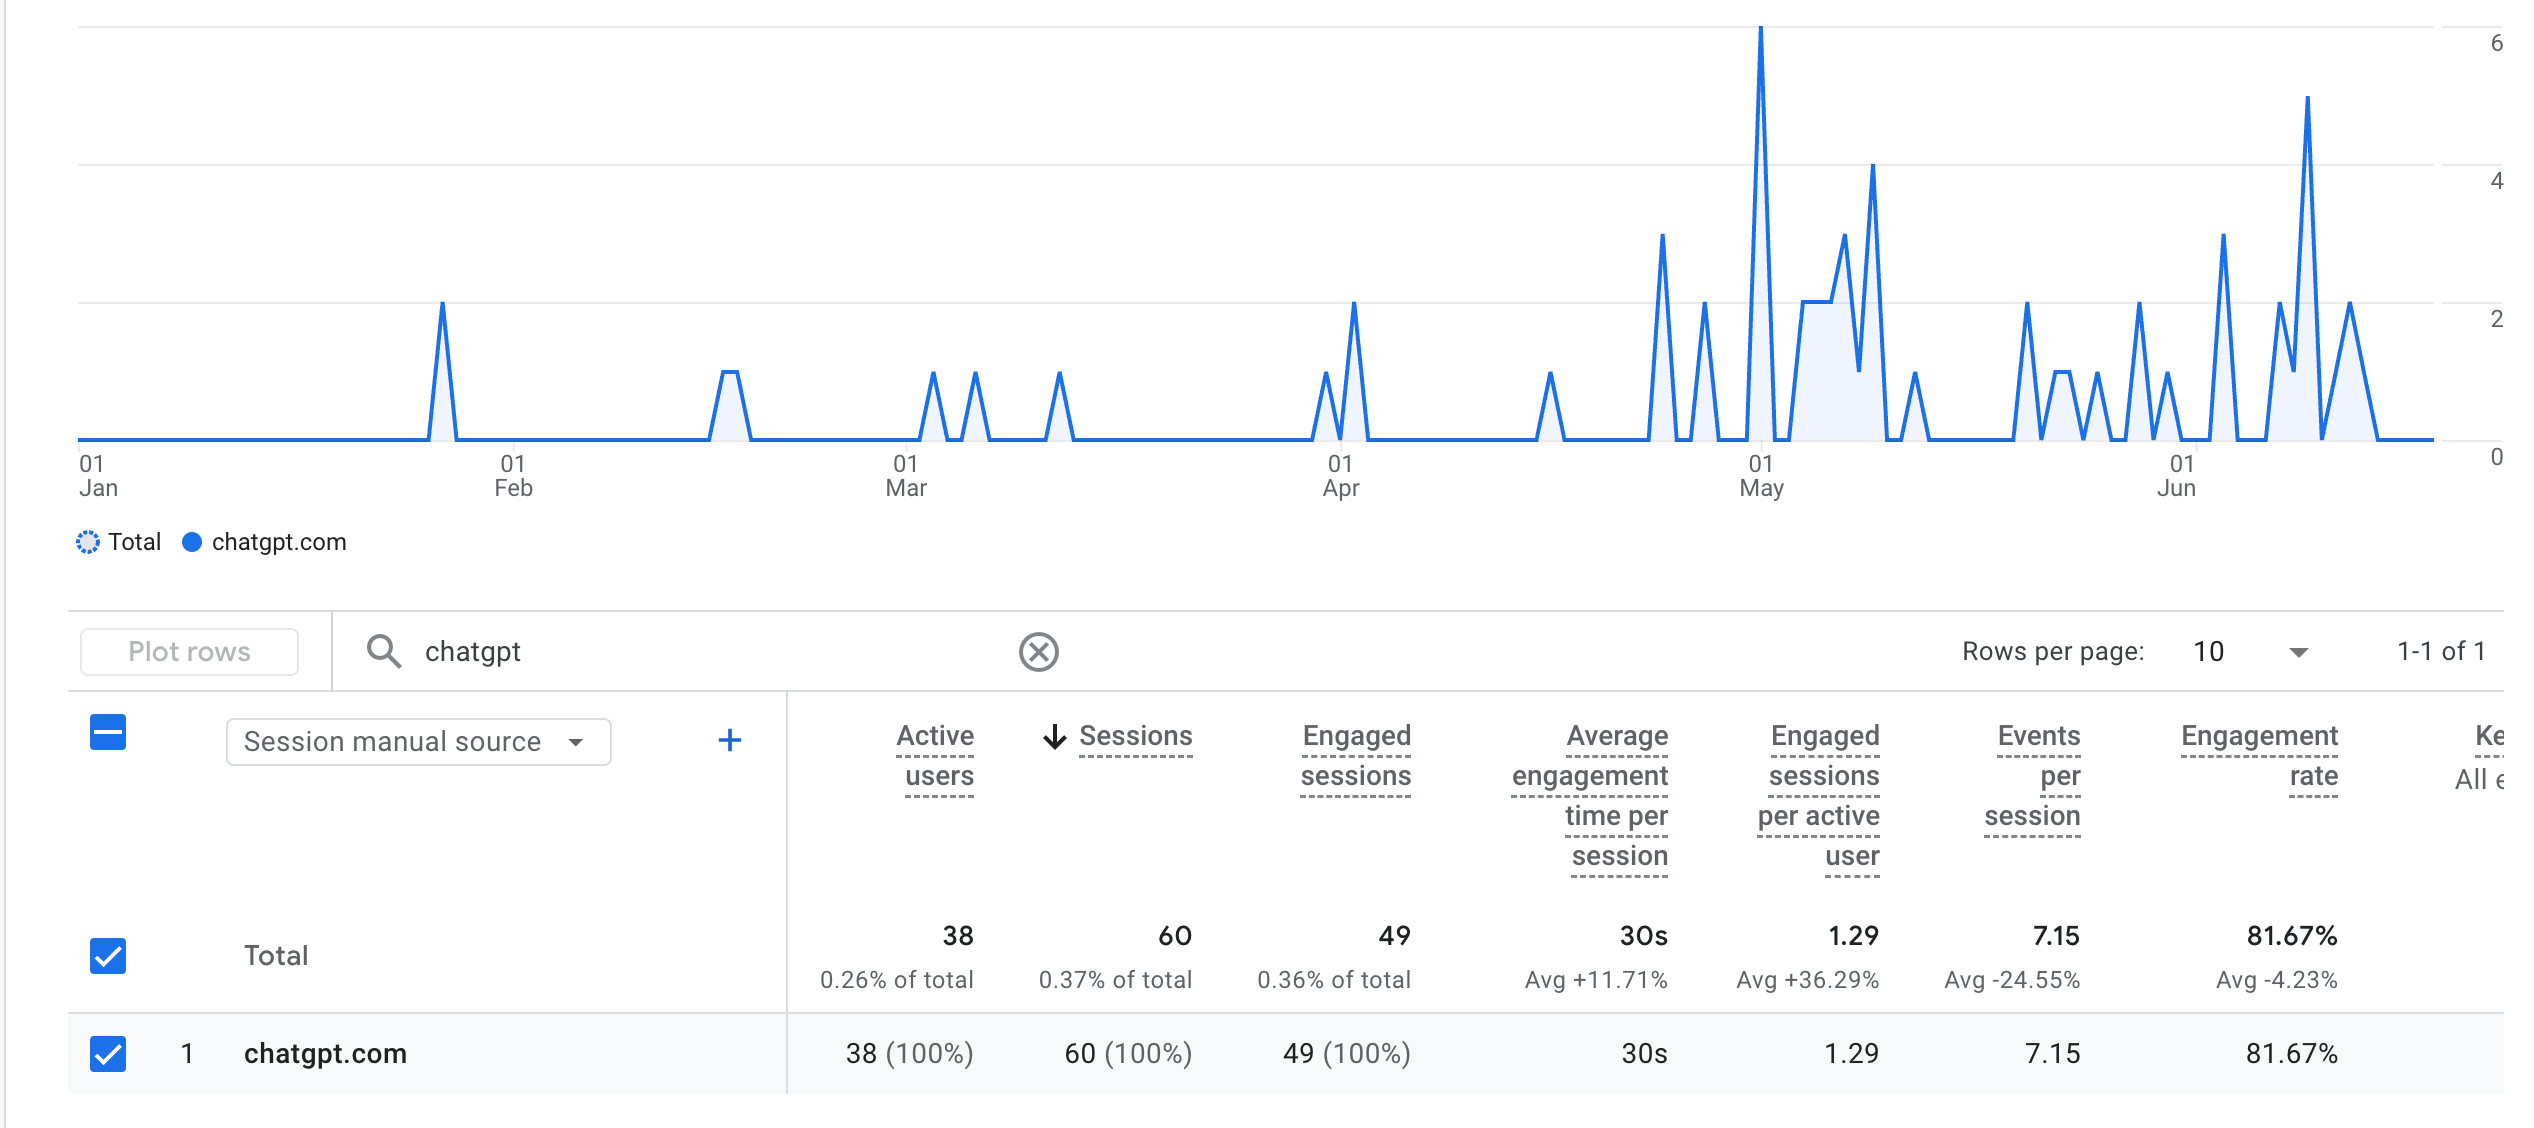Viewport: 2534px width, 1128px height.
Task: Uncheck the chatgpt.com row checkbox
Action: 108,1054
